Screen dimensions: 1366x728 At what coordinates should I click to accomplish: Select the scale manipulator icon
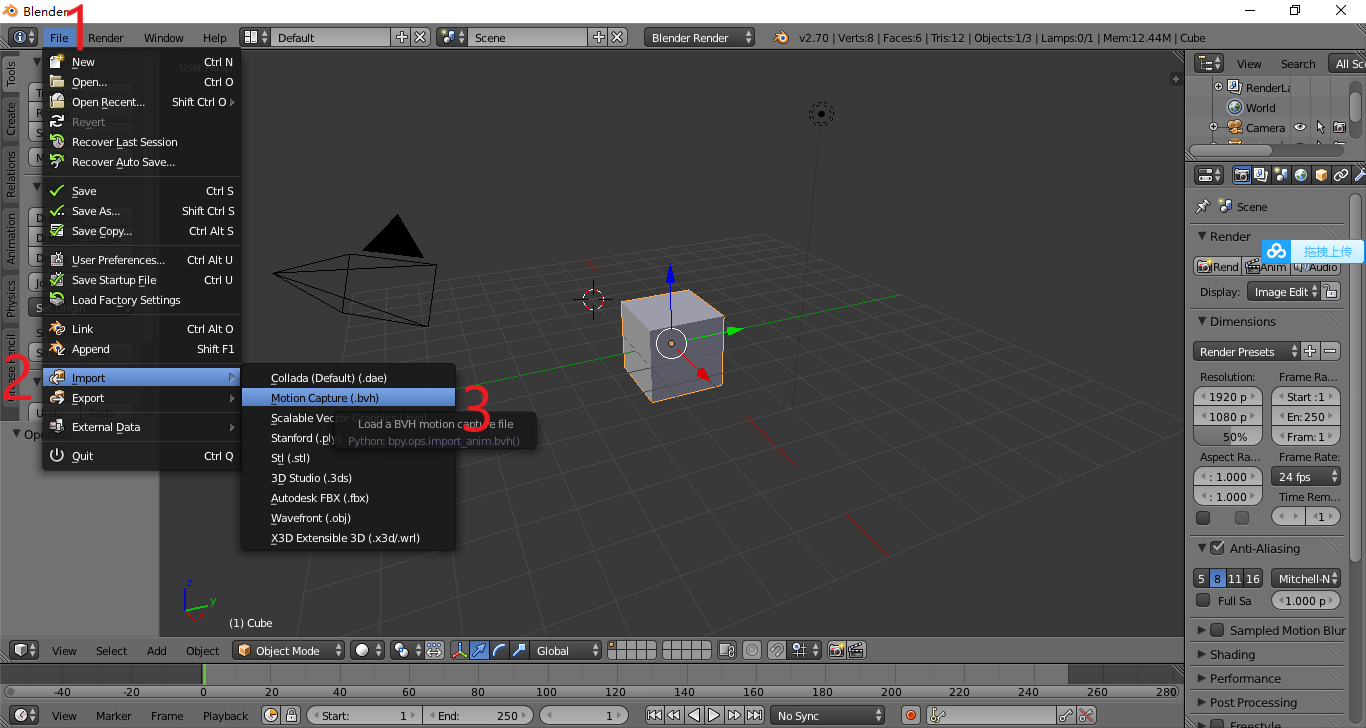point(520,650)
